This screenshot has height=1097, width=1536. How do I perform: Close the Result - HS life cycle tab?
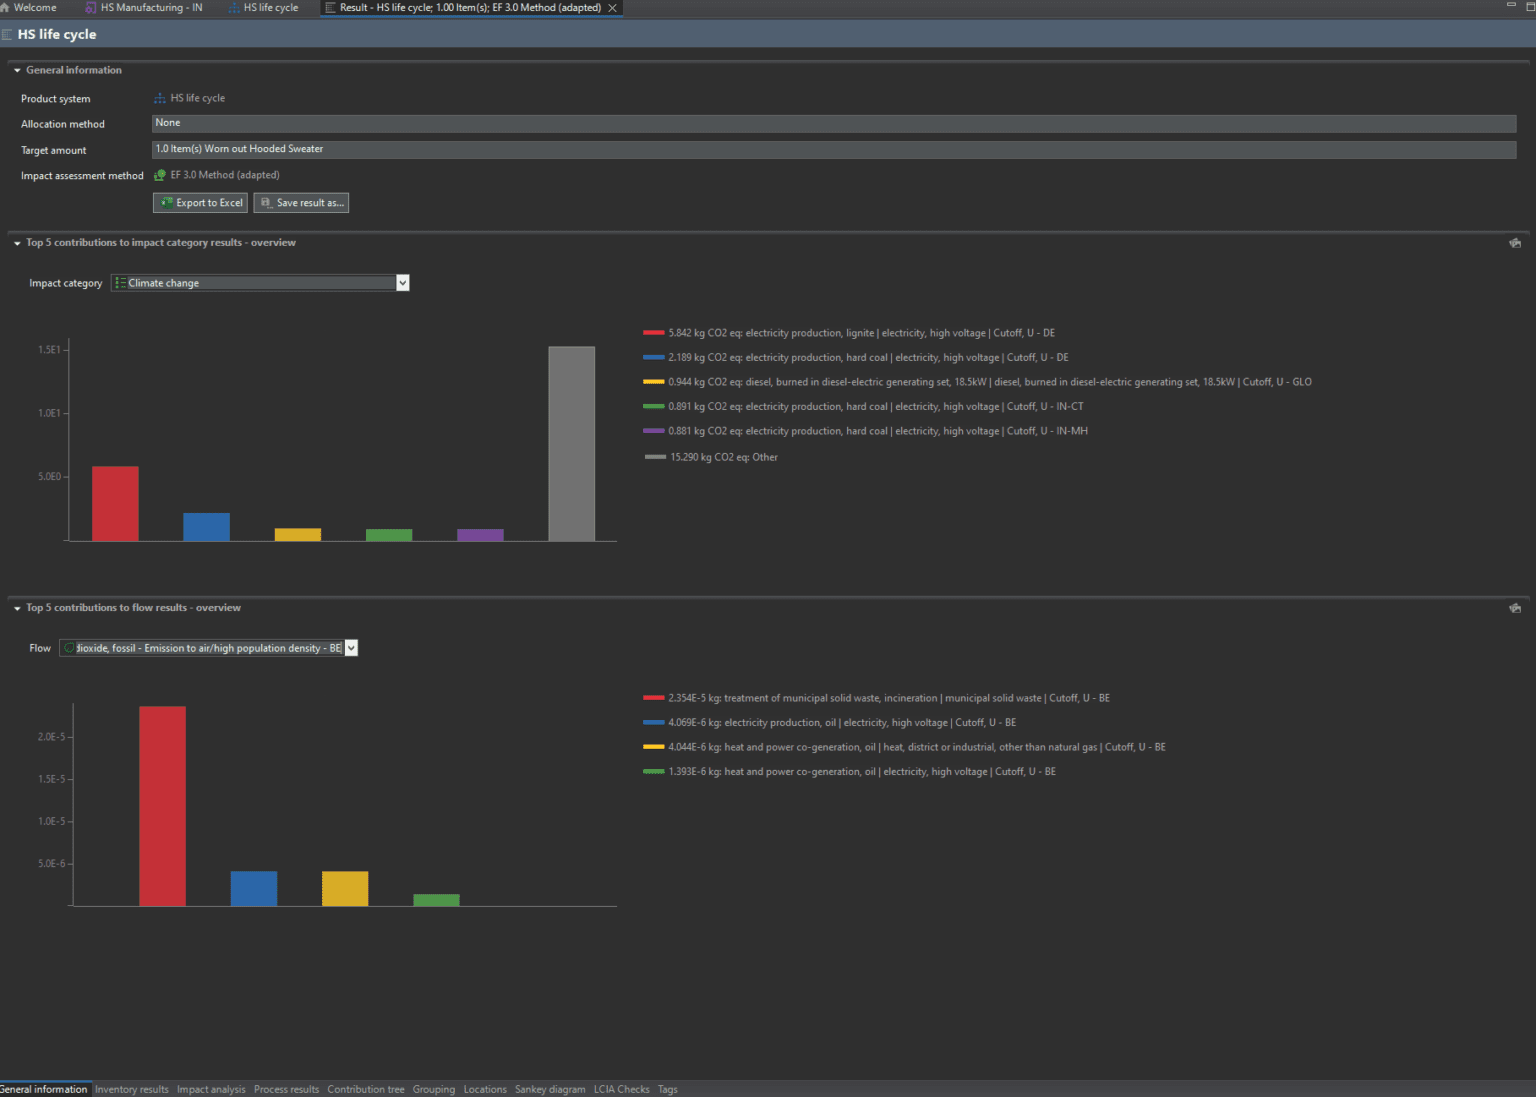pyautogui.click(x=612, y=8)
